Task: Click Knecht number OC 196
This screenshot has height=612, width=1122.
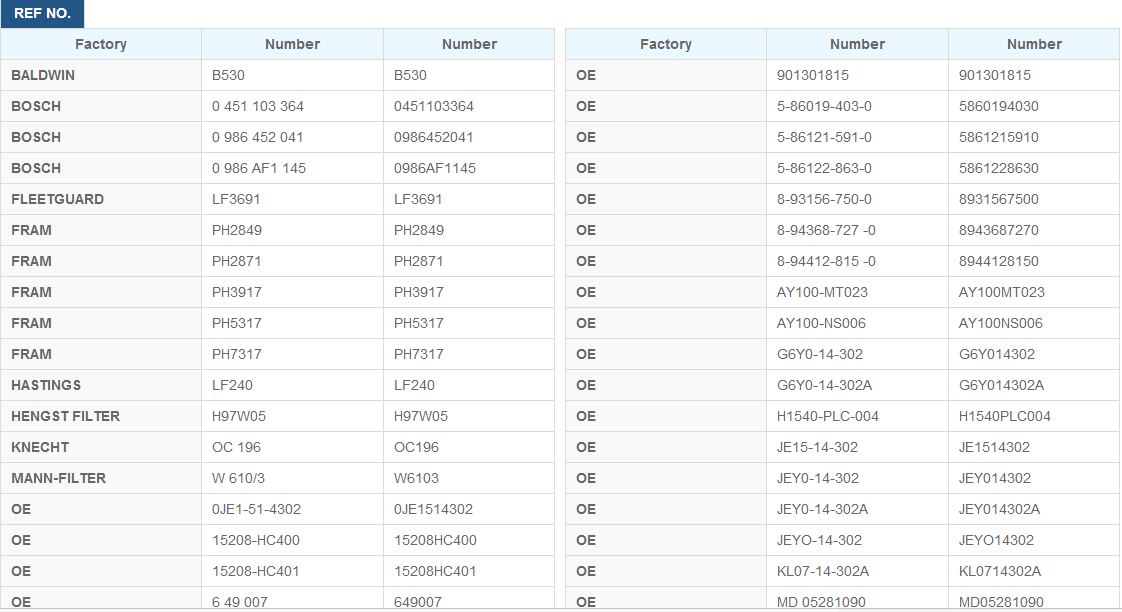Action: coord(236,447)
